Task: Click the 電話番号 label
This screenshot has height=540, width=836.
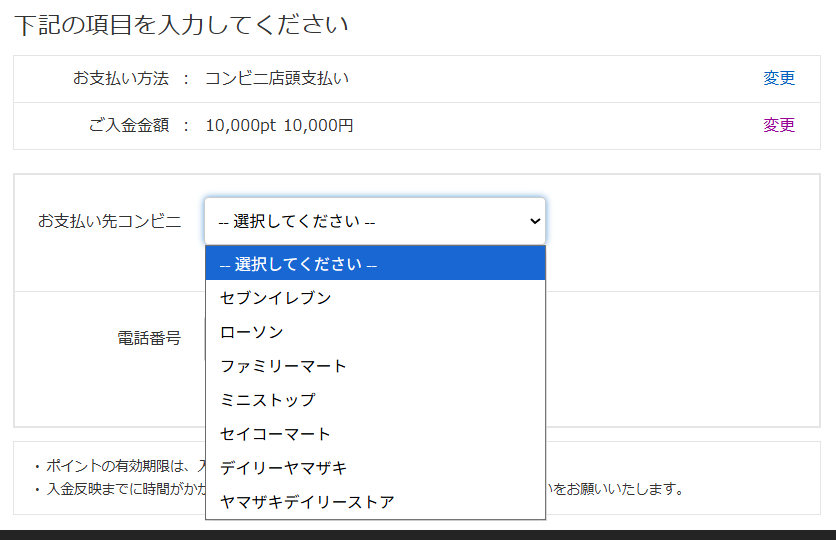Action: point(149,338)
